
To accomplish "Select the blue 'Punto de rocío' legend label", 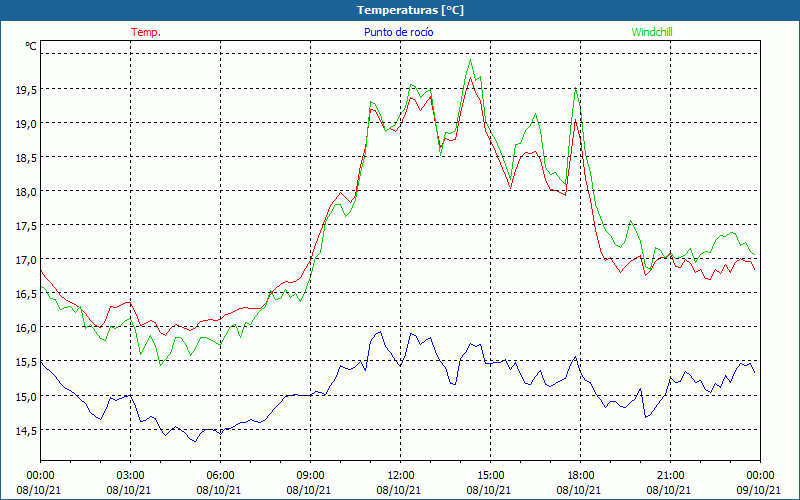I will (398, 32).
